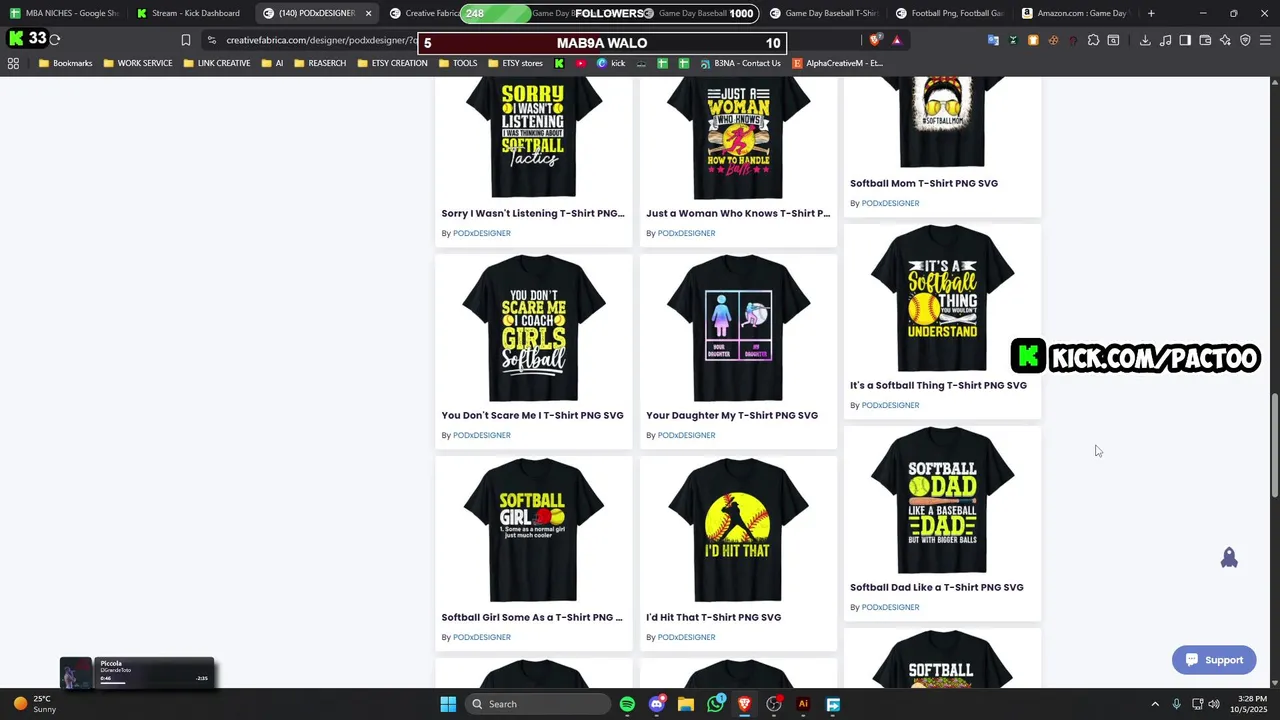This screenshot has height=720, width=1280.
Task: Click the music note media control icon
Action: pos(1165,40)
